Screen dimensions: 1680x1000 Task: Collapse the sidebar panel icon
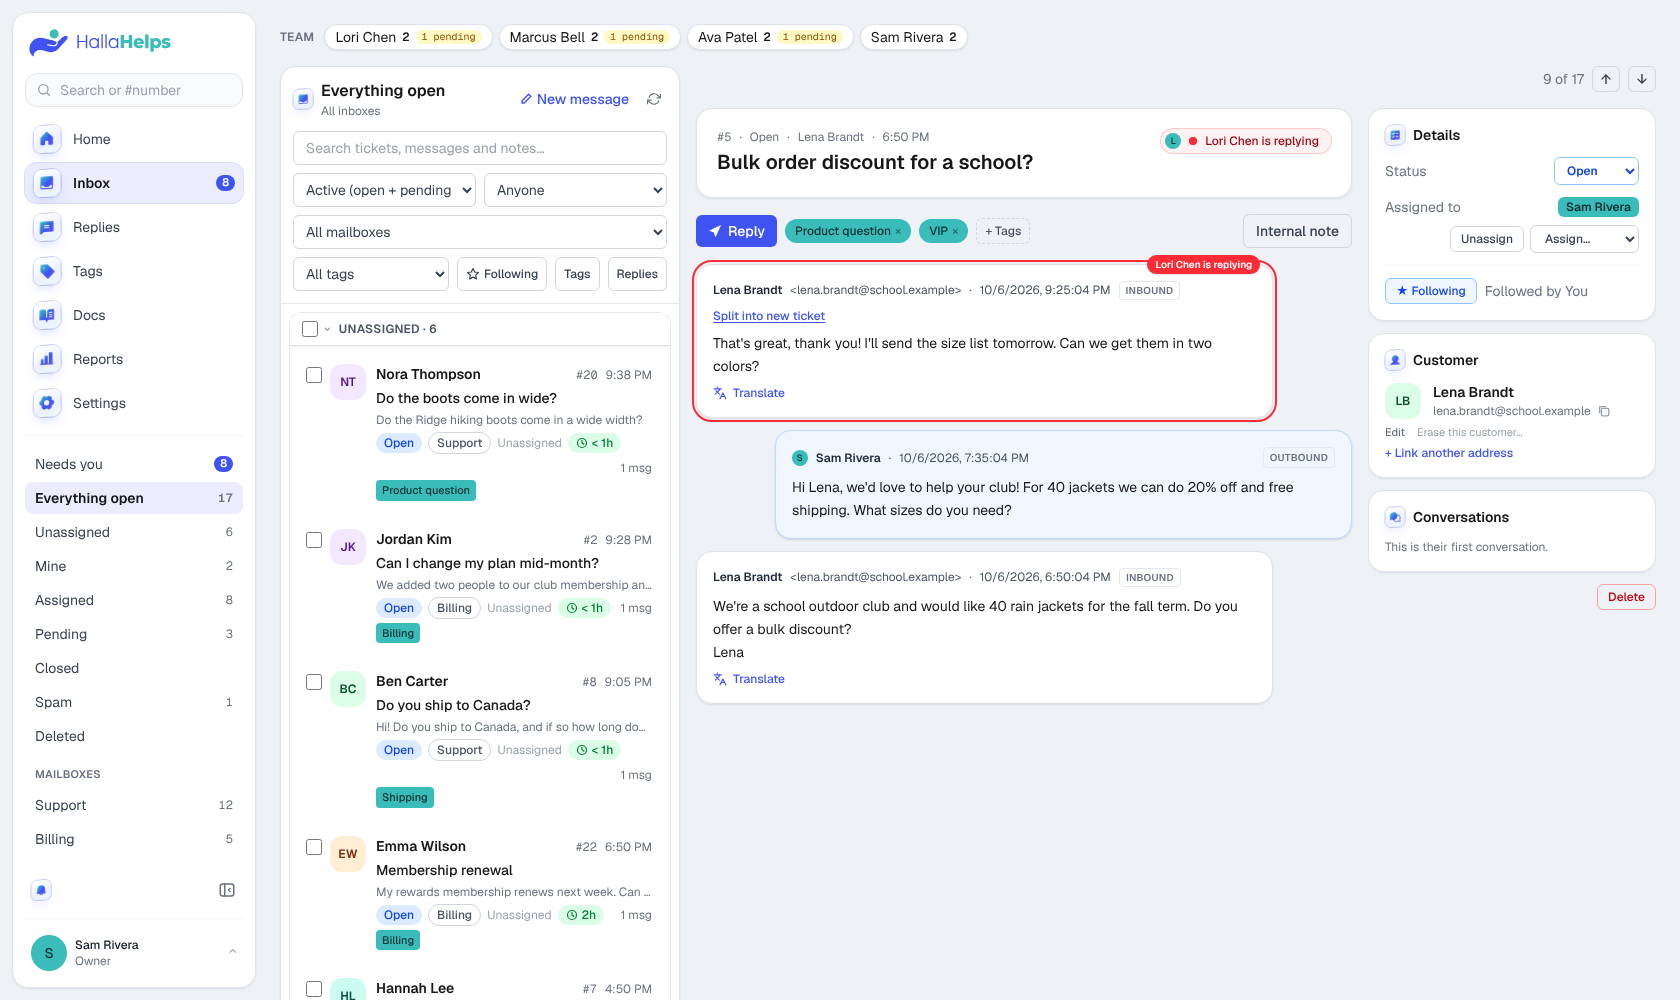coord(227,890)
